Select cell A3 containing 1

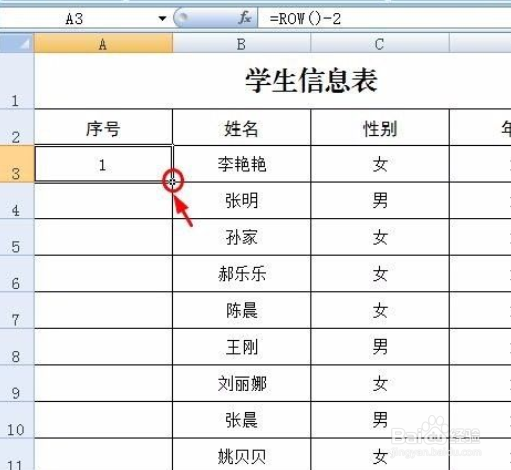click(103, 164)
